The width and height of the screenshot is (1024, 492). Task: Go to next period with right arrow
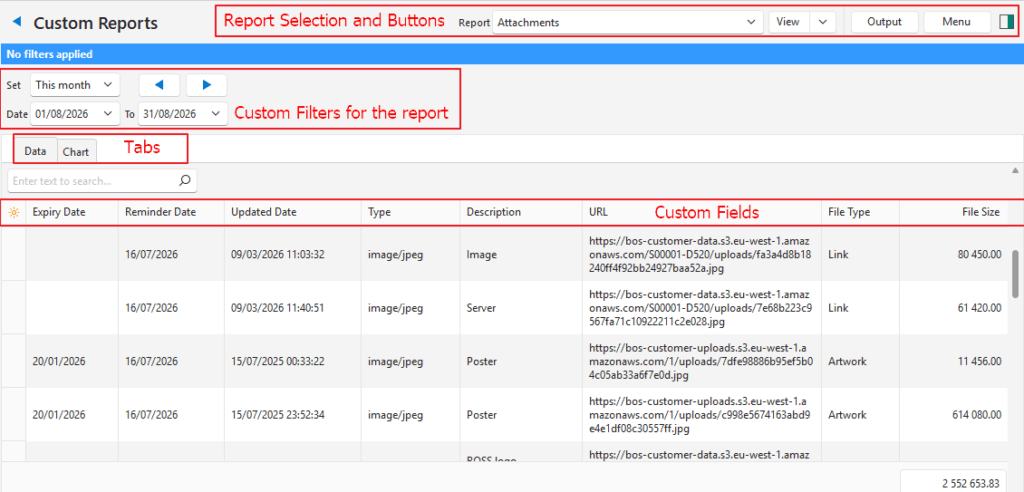[206, 85]
